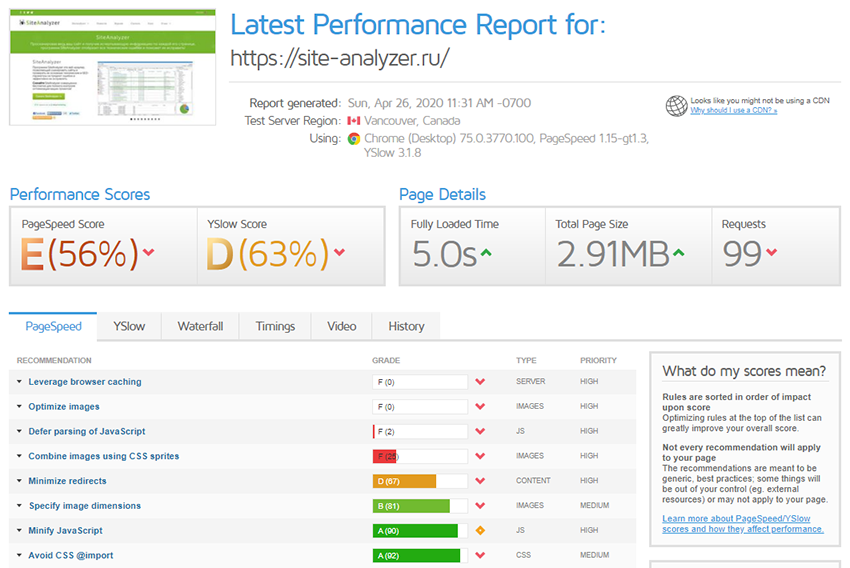Image resolution: width=850 pixels, height=568 pixels.
Task: Click Defer parsing of JavaScript recommendation
Action: point(87,431)
